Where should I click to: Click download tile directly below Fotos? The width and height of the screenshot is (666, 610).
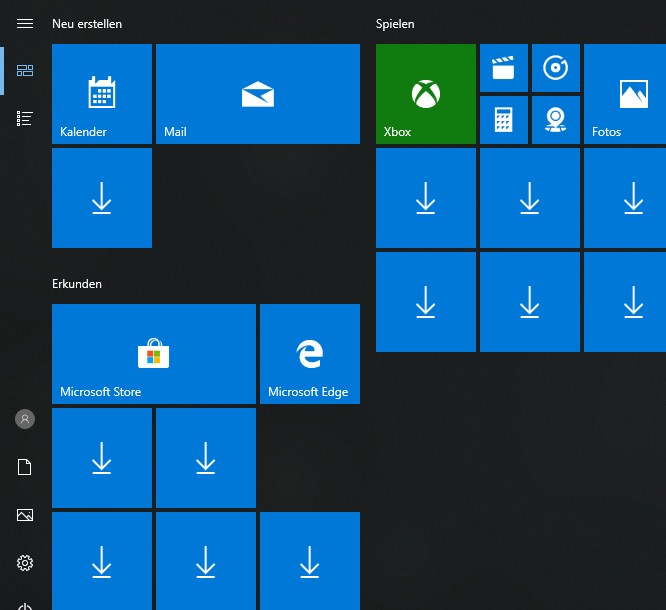625,198
